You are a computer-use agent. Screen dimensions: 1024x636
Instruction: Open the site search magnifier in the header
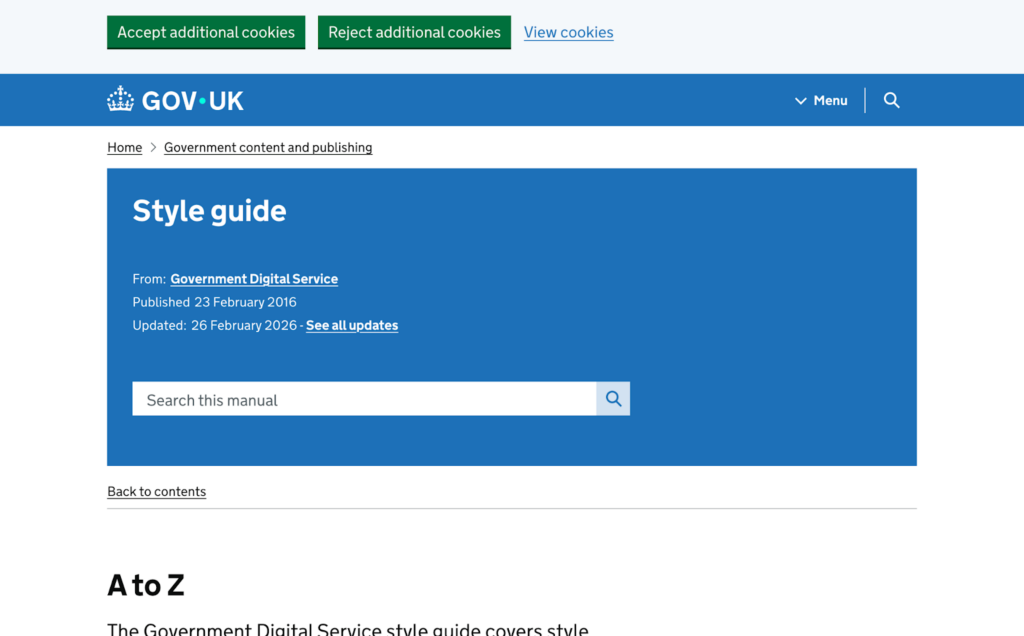pos(891,100)
